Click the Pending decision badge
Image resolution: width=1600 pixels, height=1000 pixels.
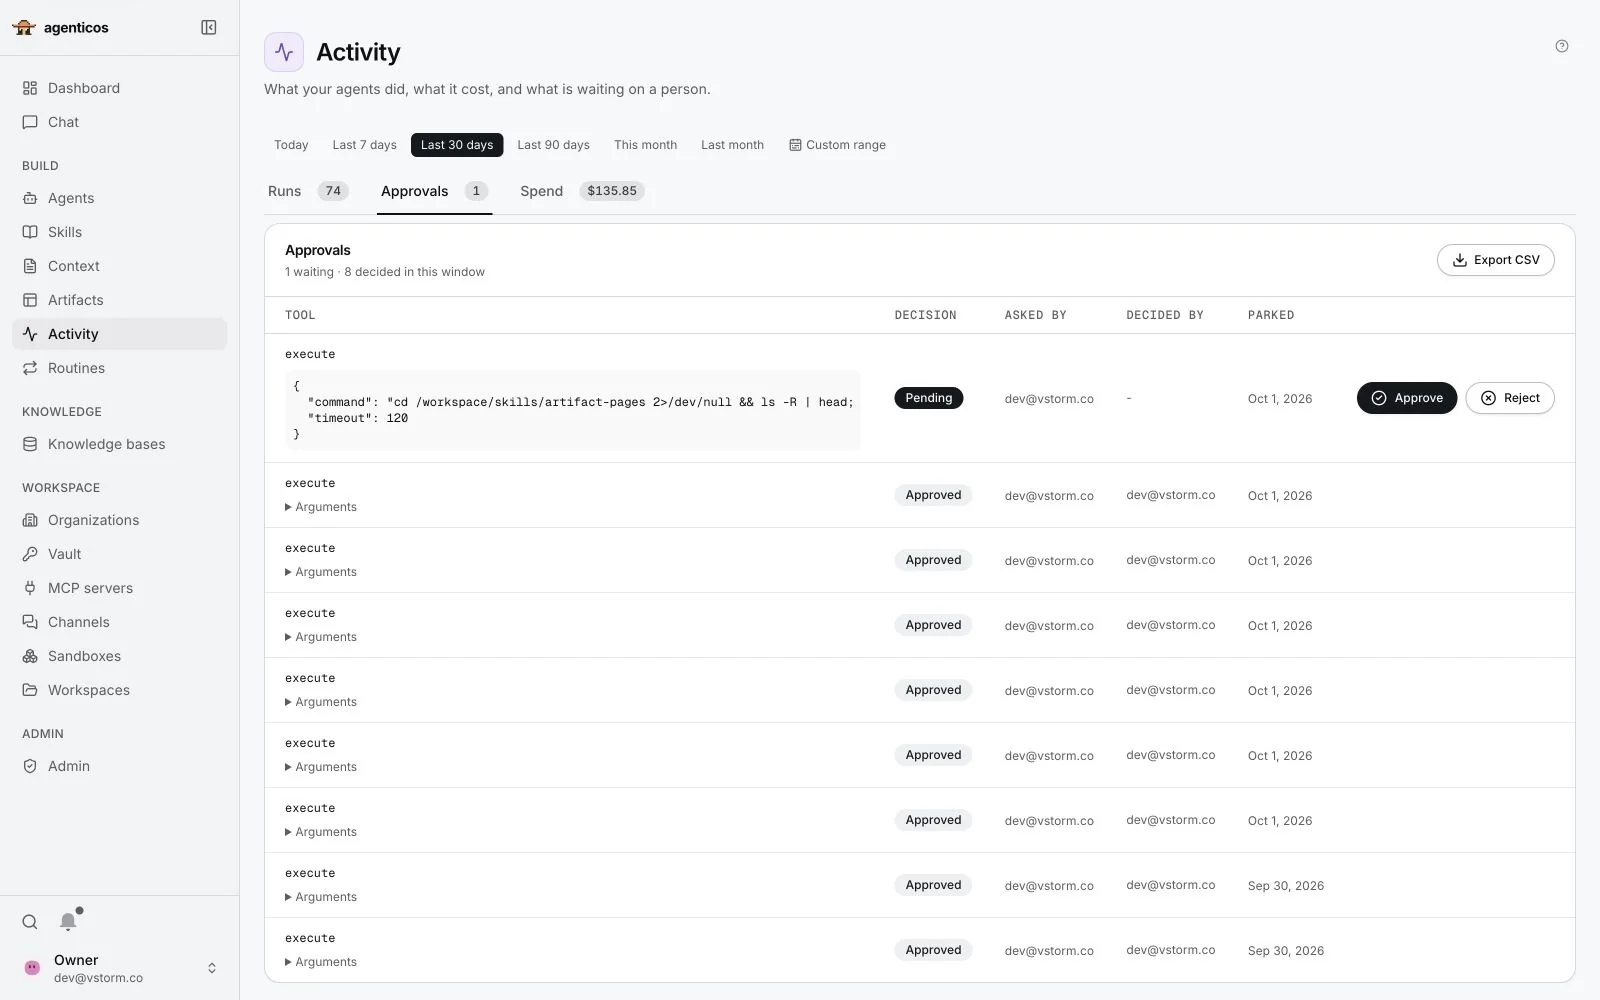pyautogui.click(x=929, y=398)
